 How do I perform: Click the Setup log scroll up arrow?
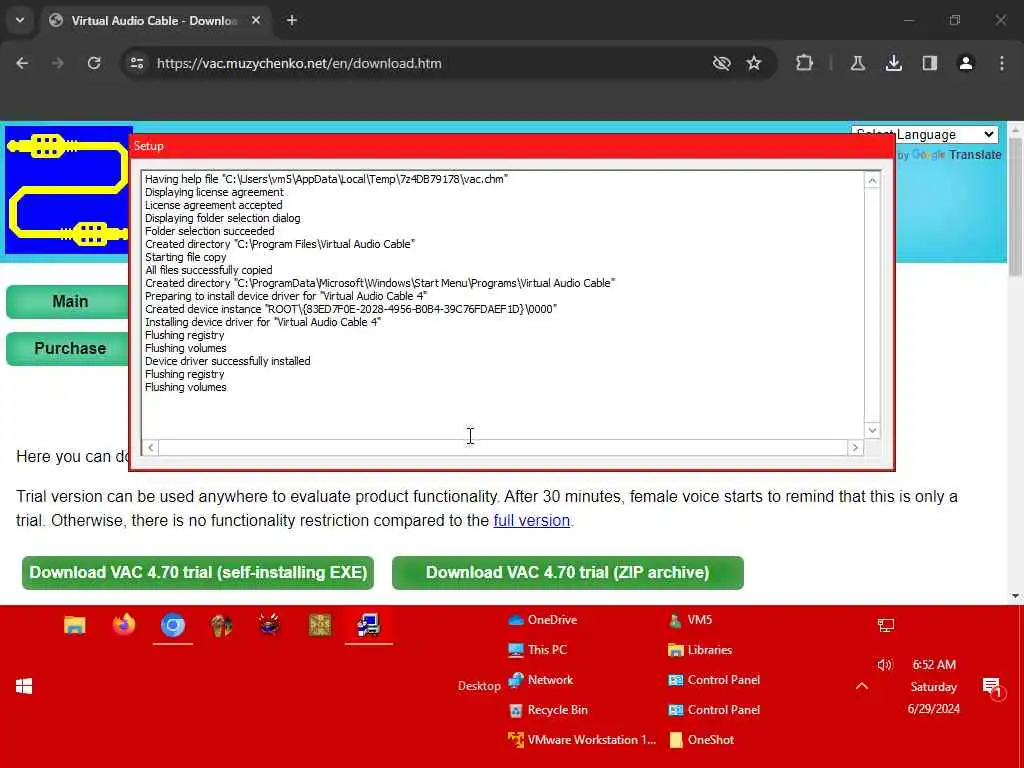point(872,180)
